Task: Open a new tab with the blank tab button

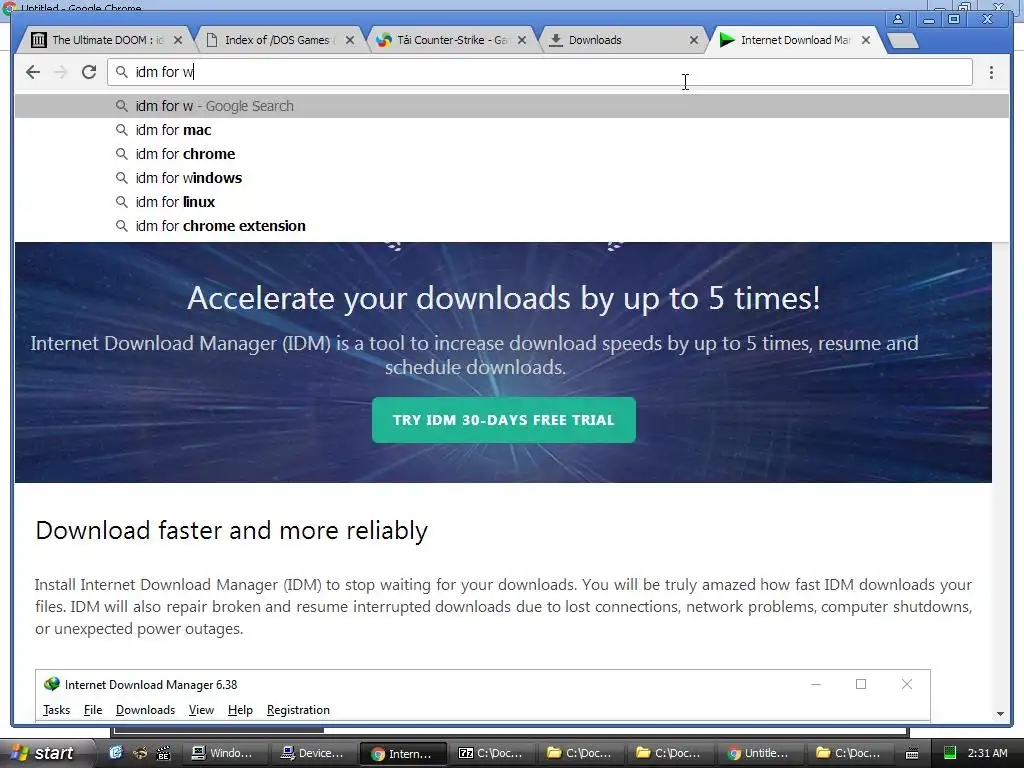Action: [903, 40]
